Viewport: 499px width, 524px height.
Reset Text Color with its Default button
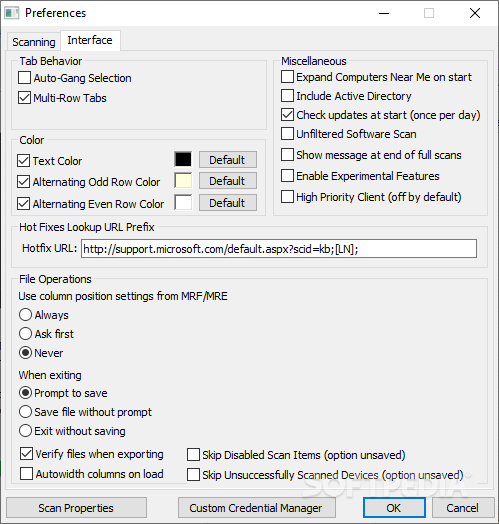pyautogui.click(x=228, y=160)
